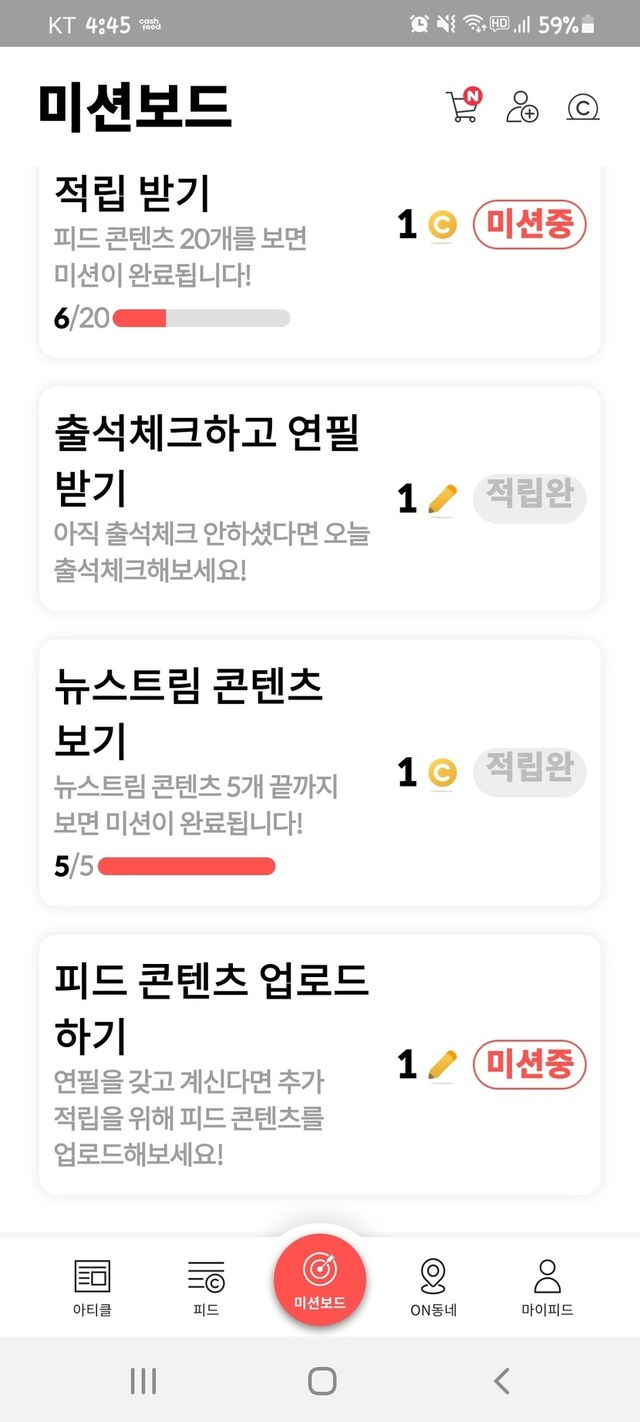Tap 미션중 button for 피드 콘텐츠 업로드
The image size is (640, 1422).
click(x=529, y=1064)
